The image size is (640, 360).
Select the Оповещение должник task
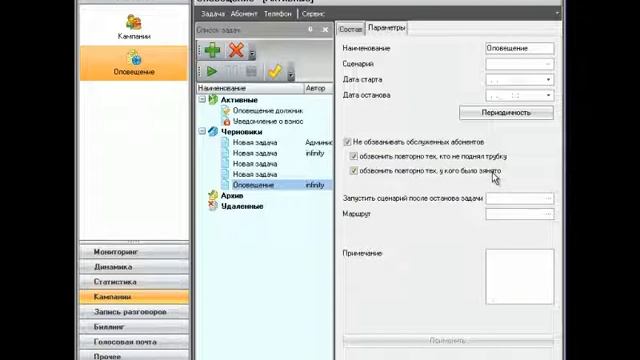click(268, 111)
